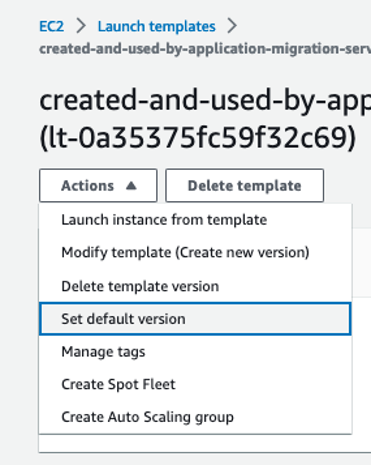The image size is (372, 466).
Task: Go to Launch templates breadcrumb
Action: 156,26
